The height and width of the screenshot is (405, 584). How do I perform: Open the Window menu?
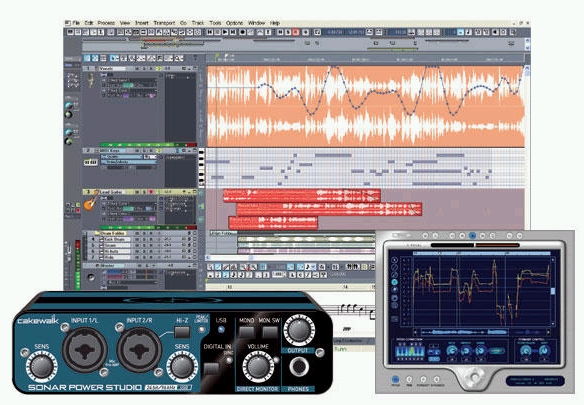coord(257,23)
